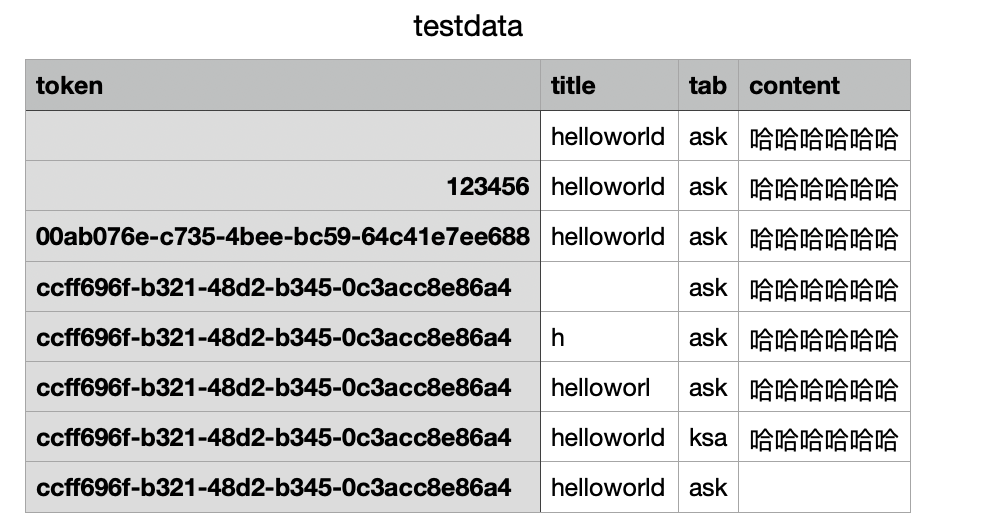Select the empty title cell
The image size is (984, 530).
609,288
